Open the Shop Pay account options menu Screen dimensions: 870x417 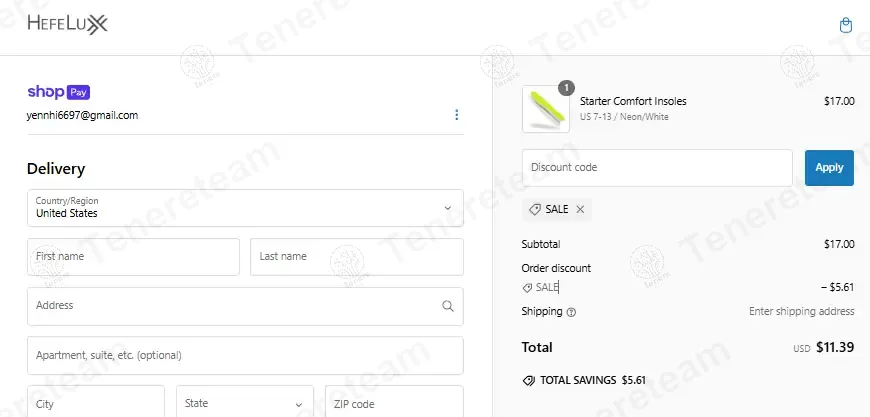[457, 115]
